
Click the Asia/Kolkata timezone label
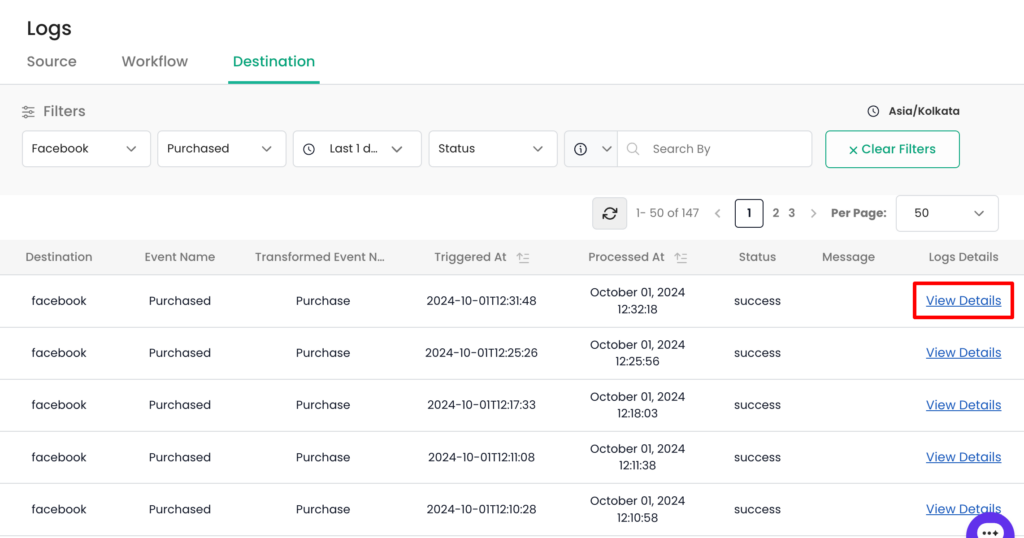(924, 111)
